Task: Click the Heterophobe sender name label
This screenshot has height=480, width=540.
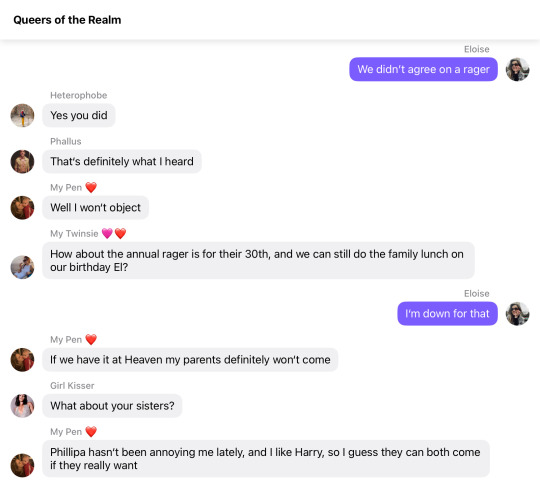Action: click(x=79, y=95)
